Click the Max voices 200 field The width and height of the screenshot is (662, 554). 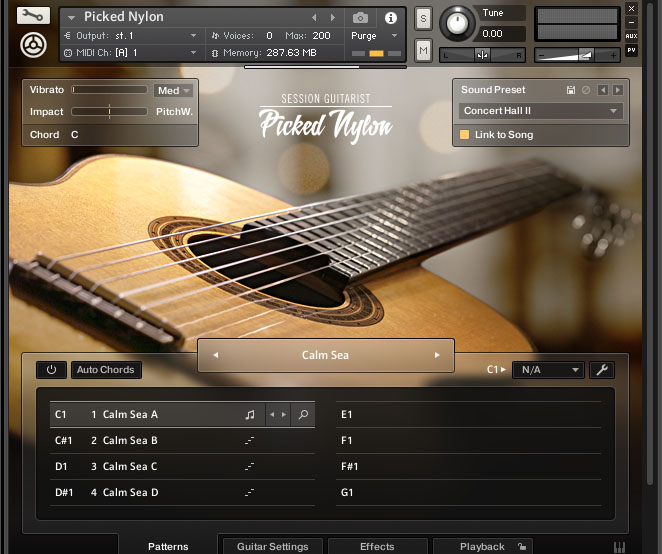(x=322, y=36)
